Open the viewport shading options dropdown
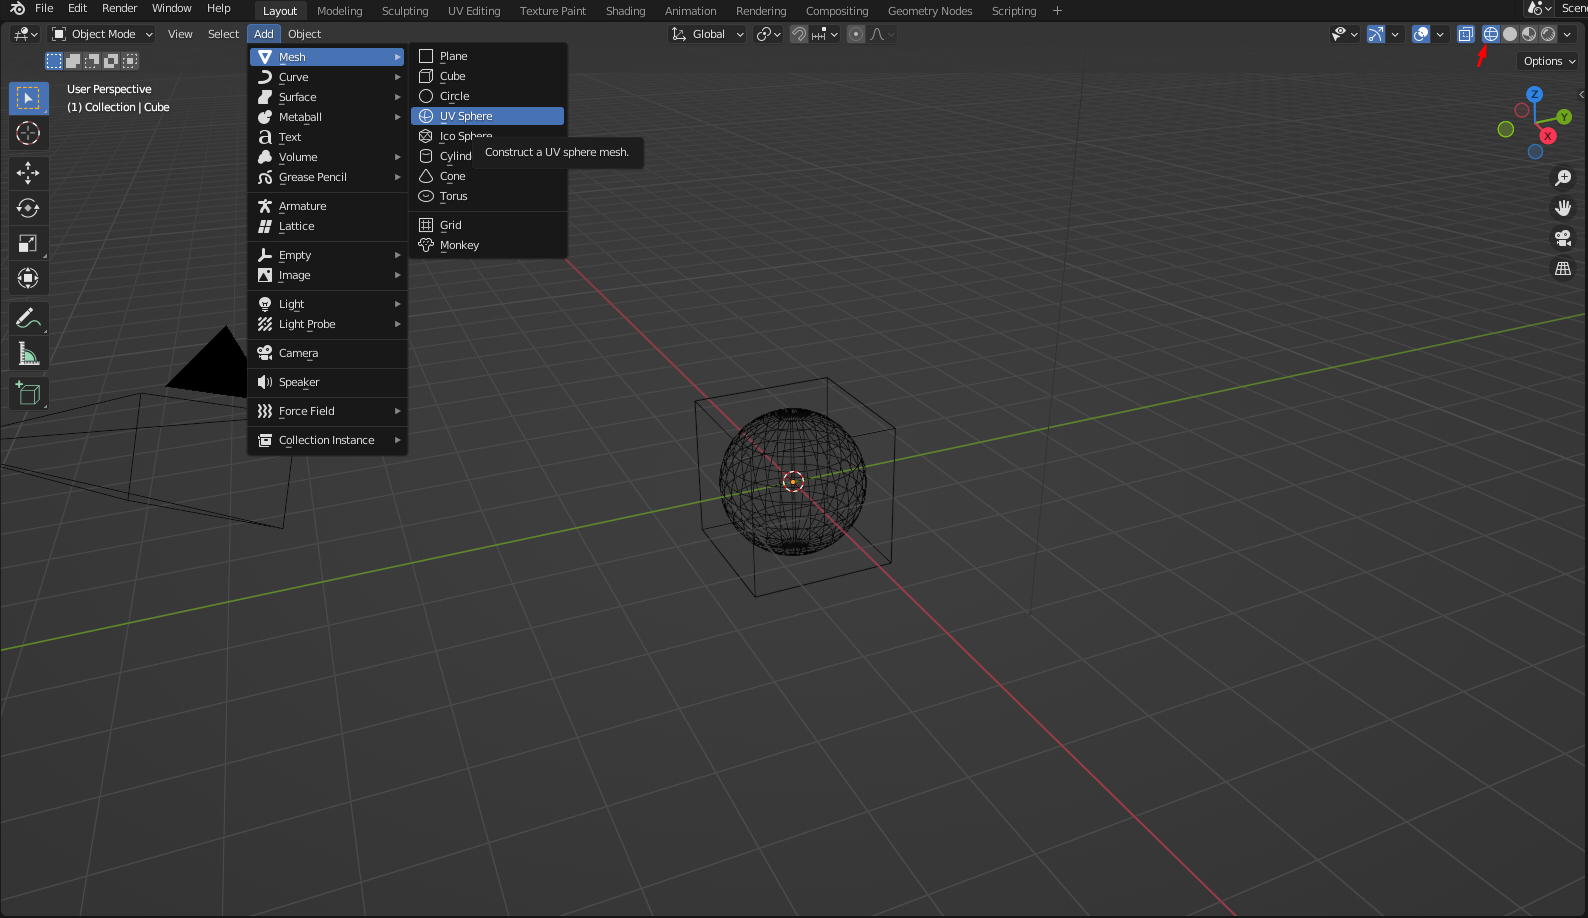 [1567, 34]
